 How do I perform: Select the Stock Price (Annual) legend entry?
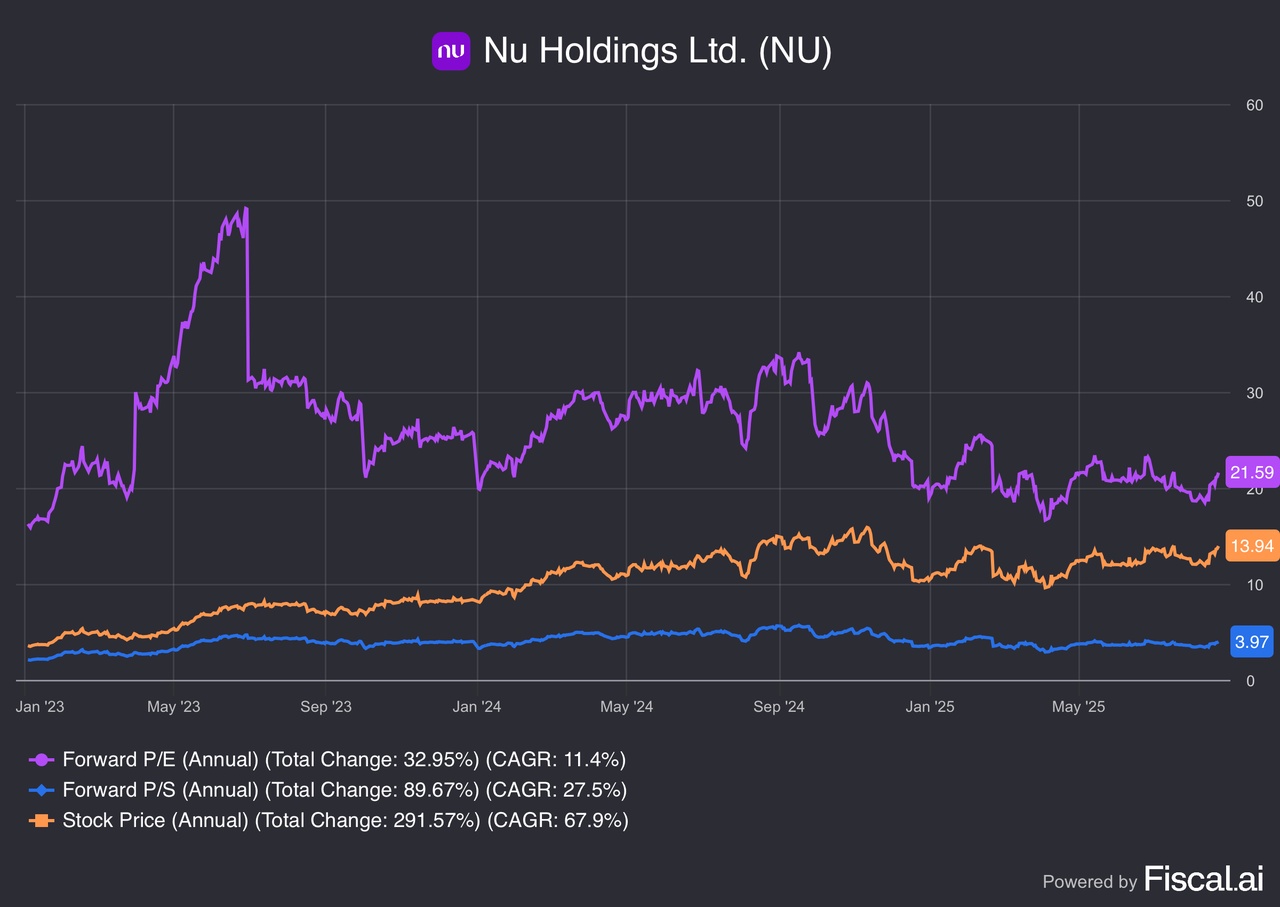pos(328,821)
